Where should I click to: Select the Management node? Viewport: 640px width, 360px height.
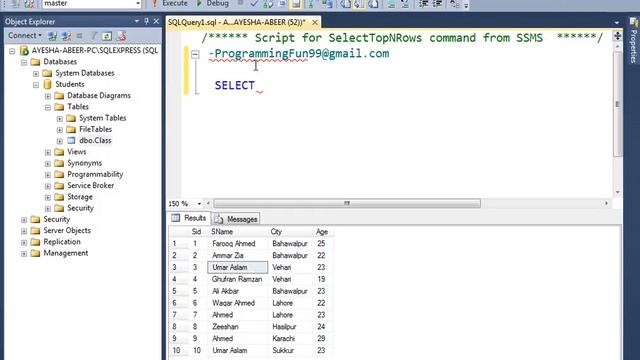(x=66, y=253)
